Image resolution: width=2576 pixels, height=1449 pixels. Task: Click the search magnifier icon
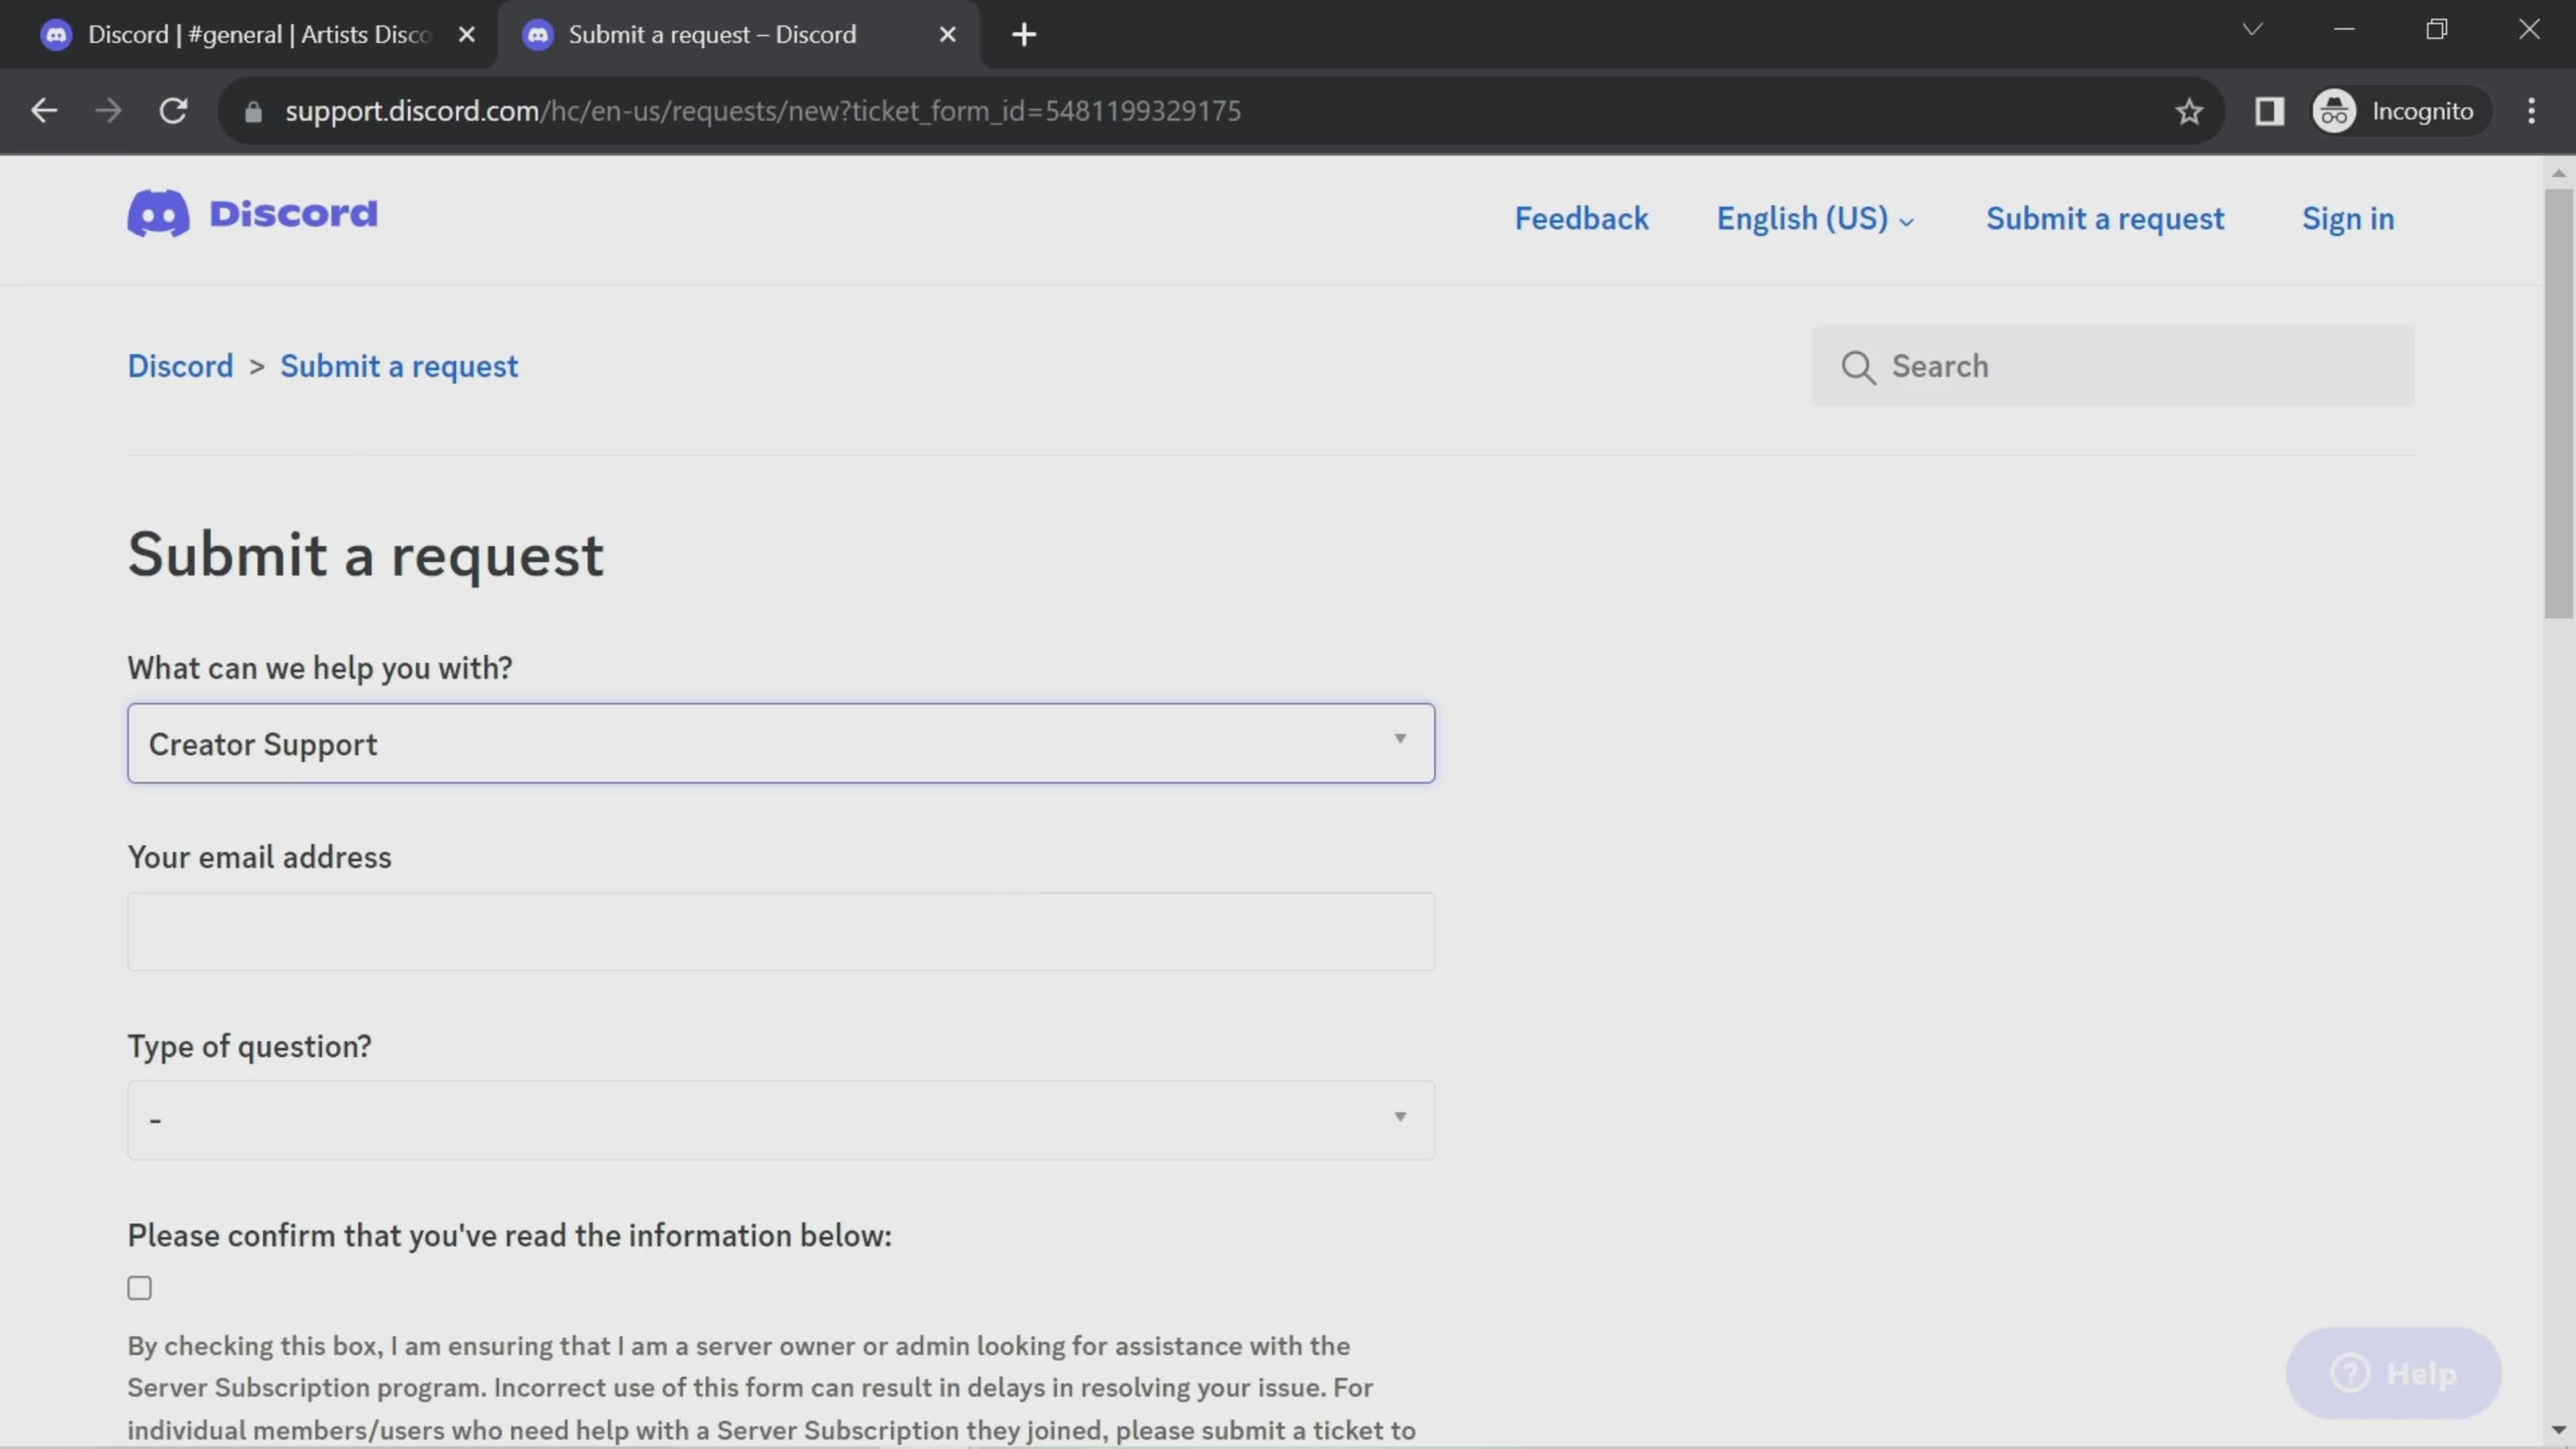coord(1858,366)
